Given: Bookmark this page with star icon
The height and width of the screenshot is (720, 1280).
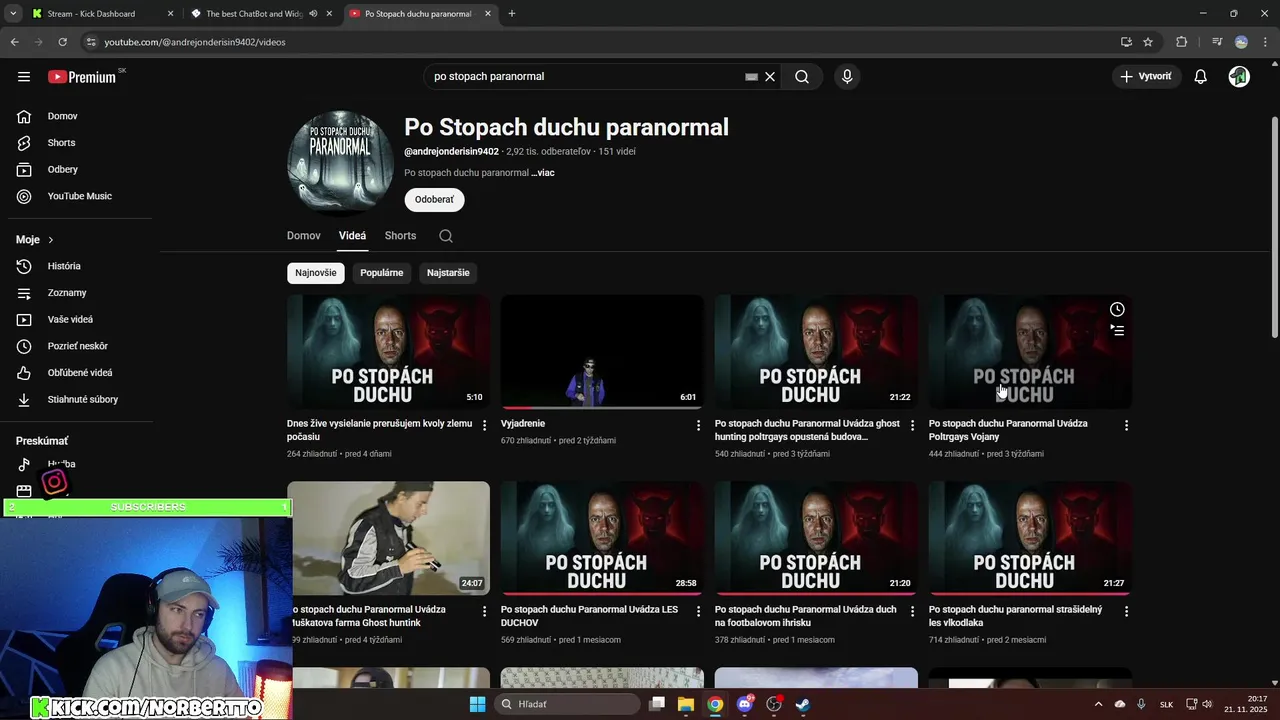Looking at the screenshot, I should 1148,42.
